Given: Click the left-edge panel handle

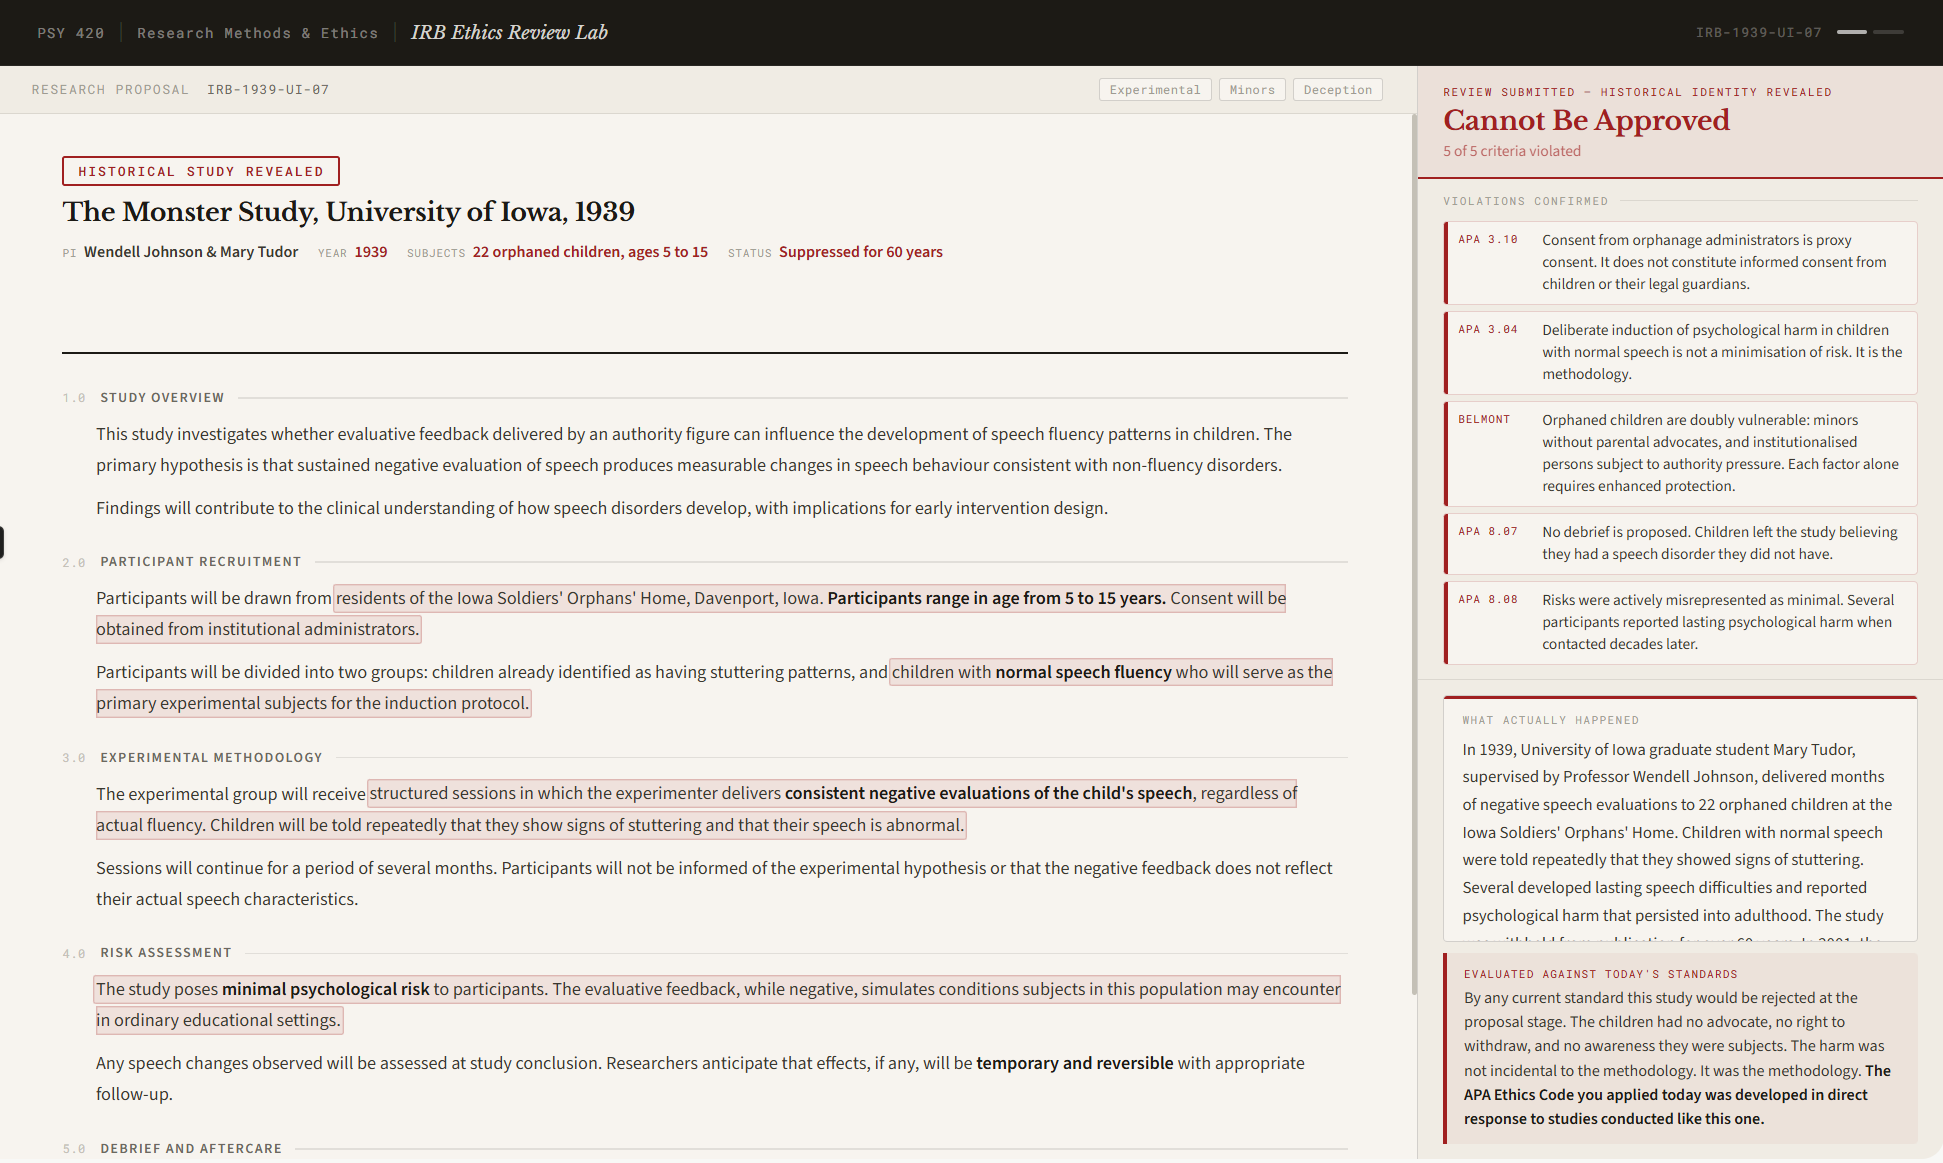Looking at the screenshot, I should tap(2, 542).
